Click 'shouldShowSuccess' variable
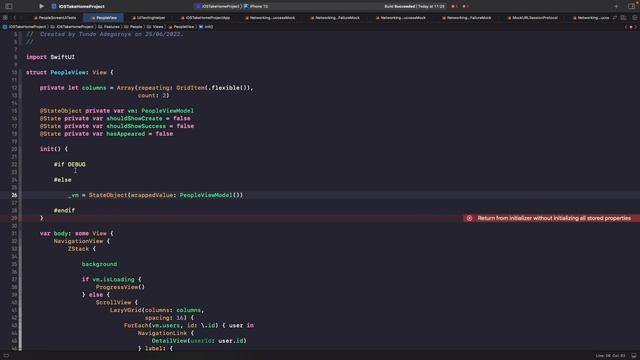This screenshot has height=360, width=640. [136, 126]
